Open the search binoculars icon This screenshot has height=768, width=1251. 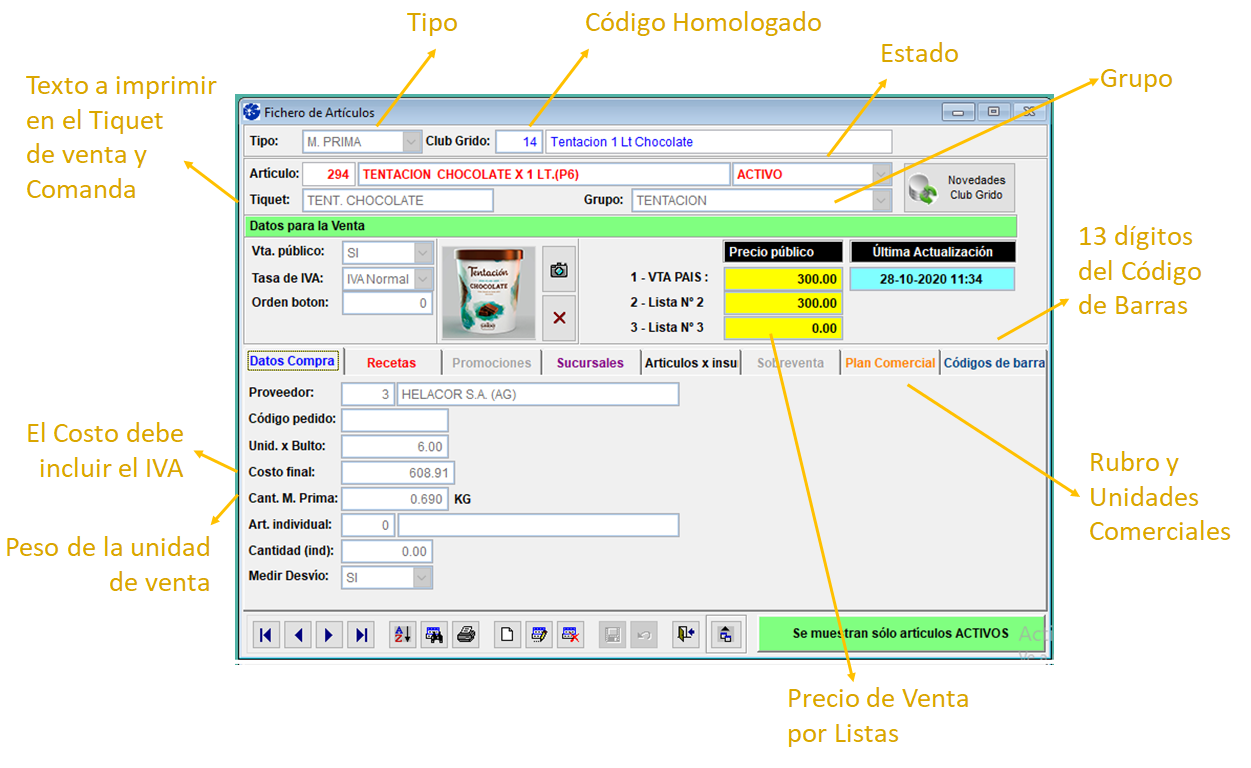coord(434,635)
